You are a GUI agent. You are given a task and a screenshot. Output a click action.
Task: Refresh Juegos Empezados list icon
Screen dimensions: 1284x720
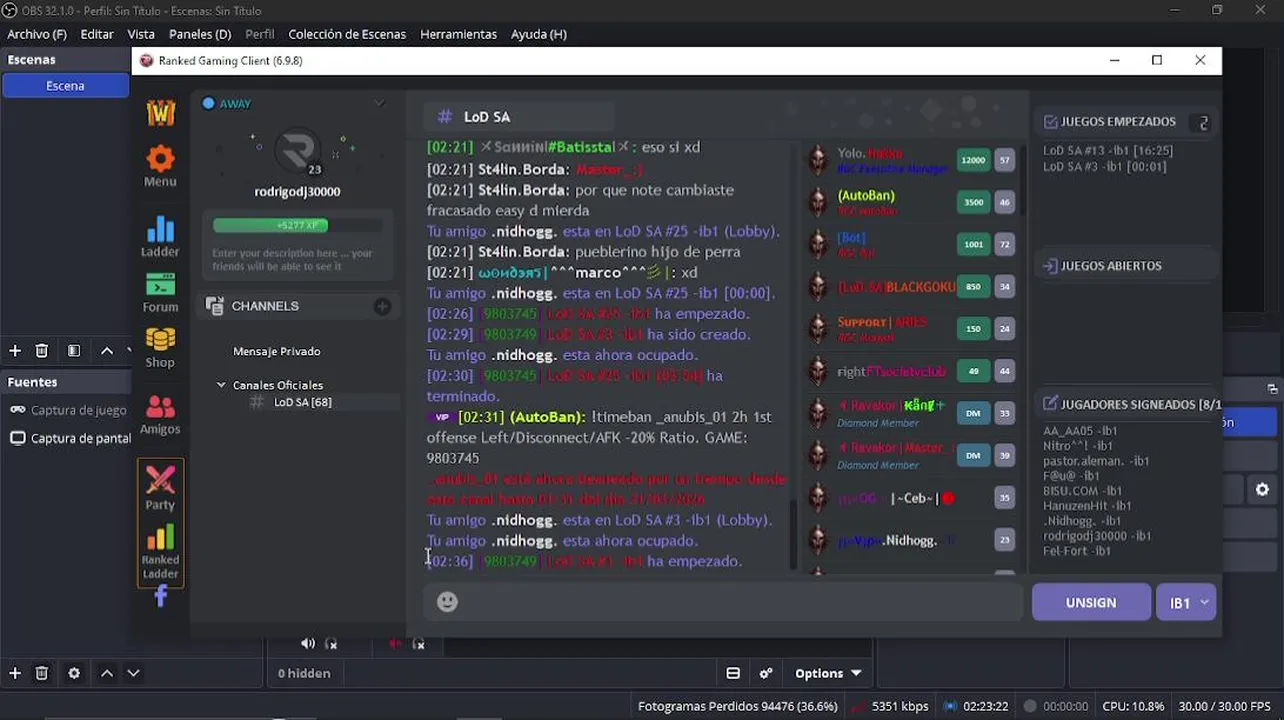tap(1203, 122)
